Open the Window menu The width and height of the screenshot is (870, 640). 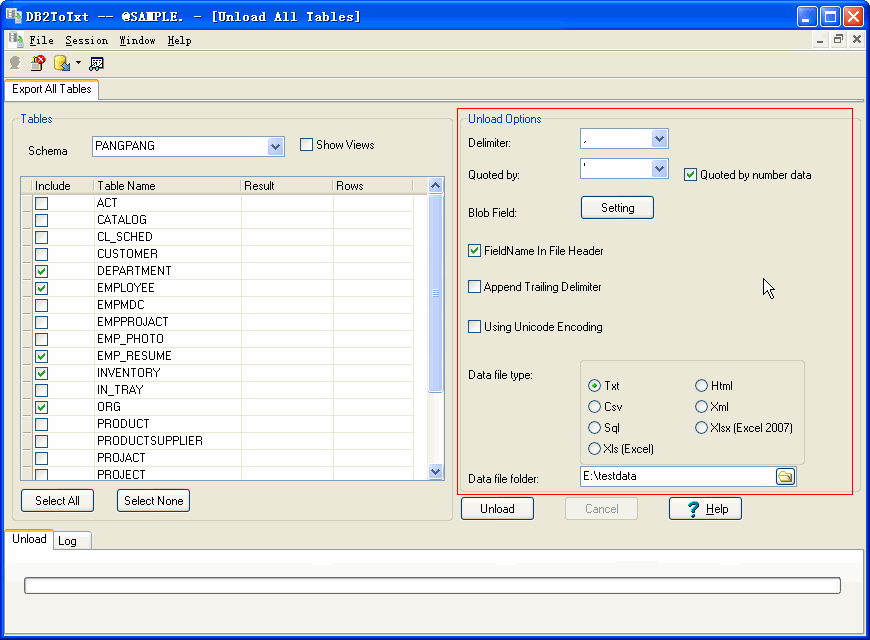click(x=137, y=41)
